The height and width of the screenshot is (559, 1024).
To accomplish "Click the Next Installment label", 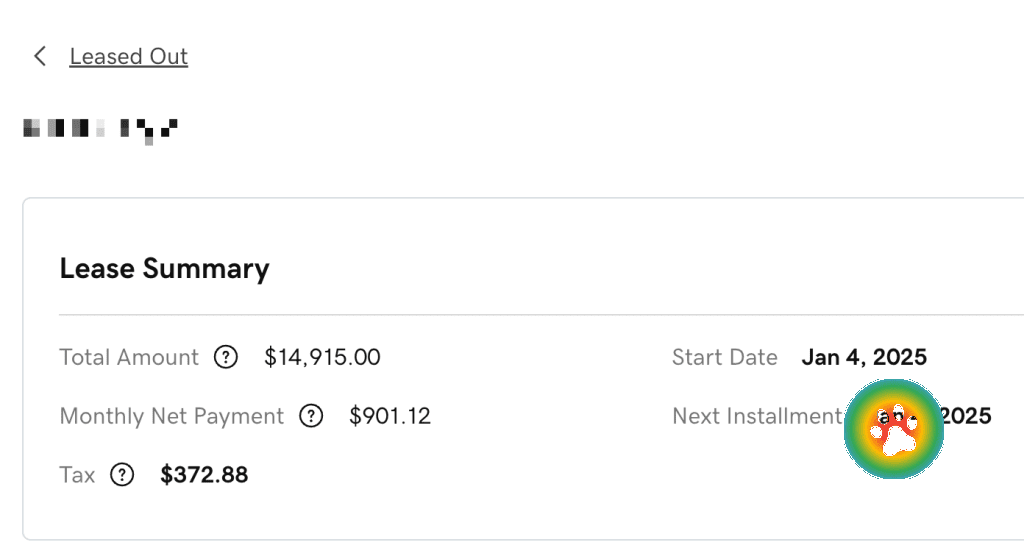I will point(756,416).
